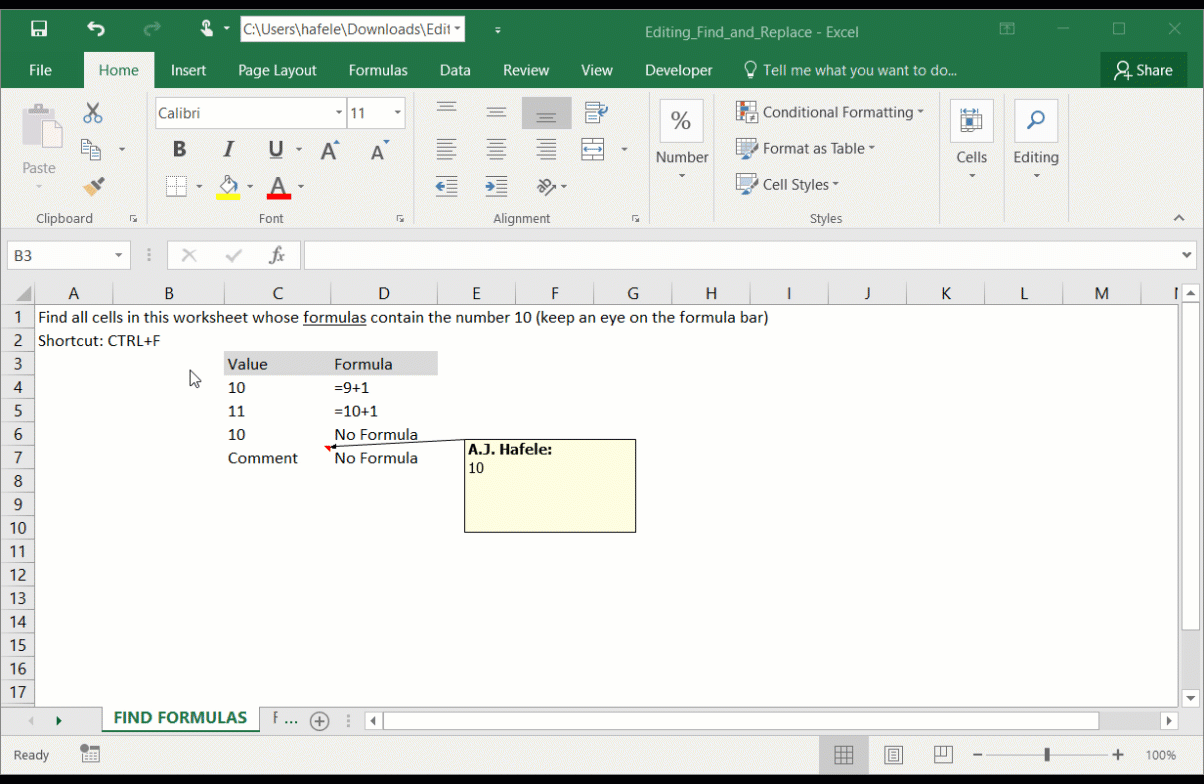Open Cell Styles menu
The image size is (1204, 784).
point(788,184)
